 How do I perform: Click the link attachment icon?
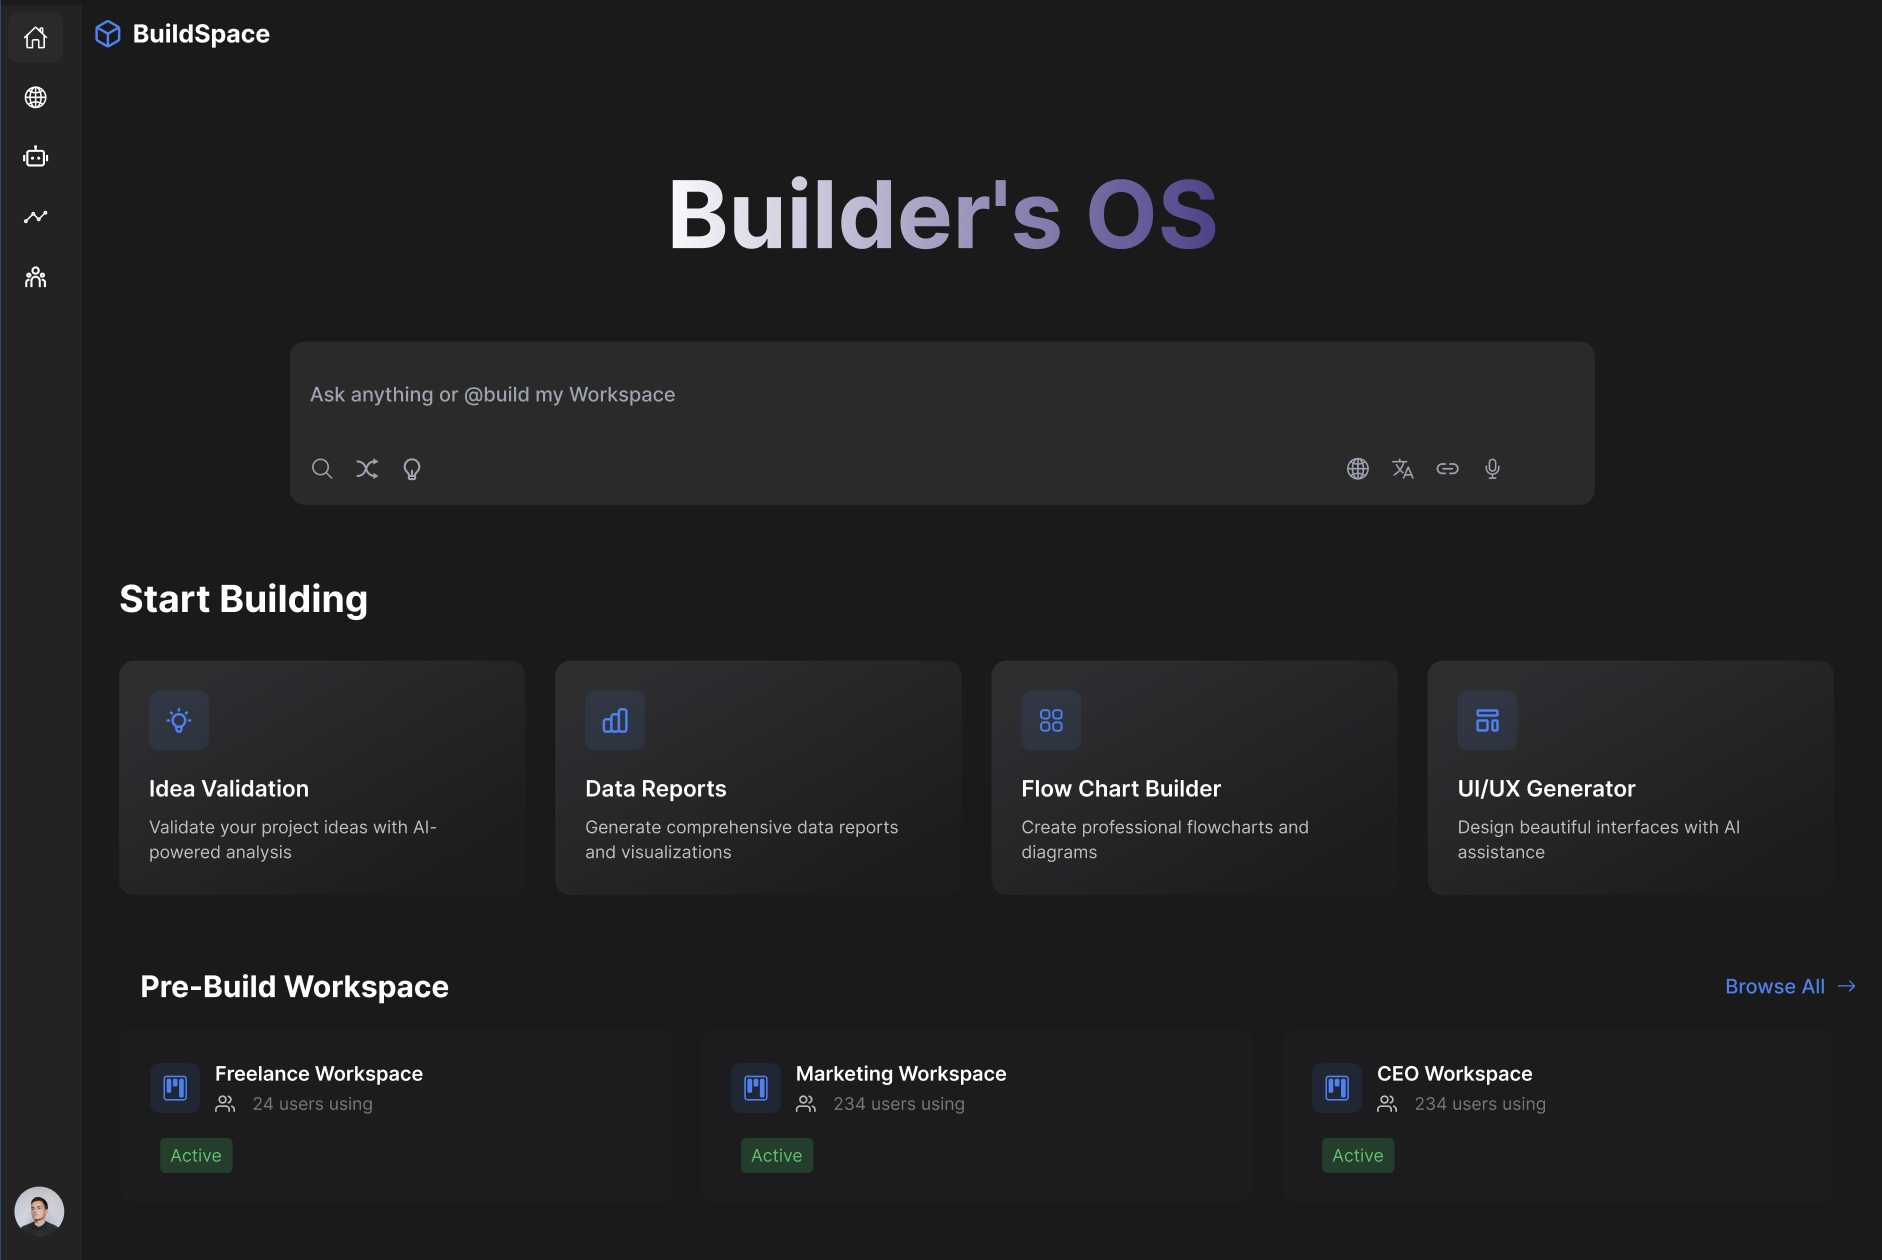1447,468
